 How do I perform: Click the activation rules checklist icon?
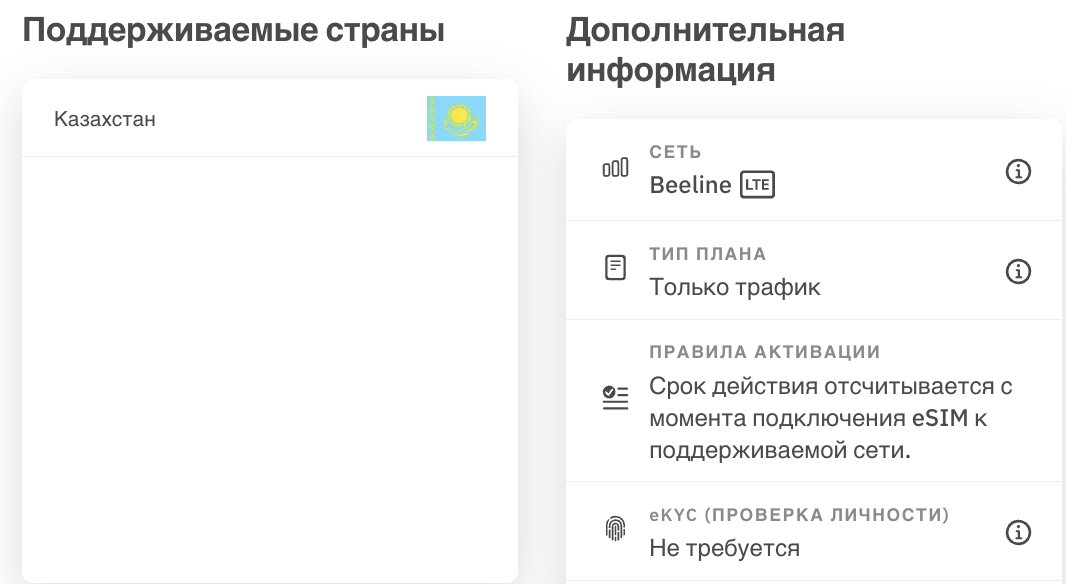click(x=615, y=397)
